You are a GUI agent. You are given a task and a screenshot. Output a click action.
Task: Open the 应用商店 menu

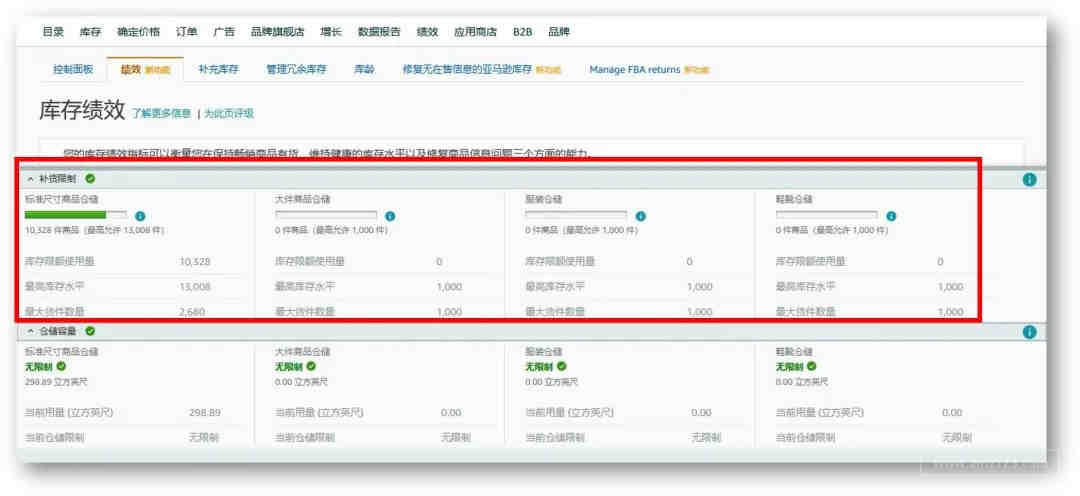pos(475,32)
